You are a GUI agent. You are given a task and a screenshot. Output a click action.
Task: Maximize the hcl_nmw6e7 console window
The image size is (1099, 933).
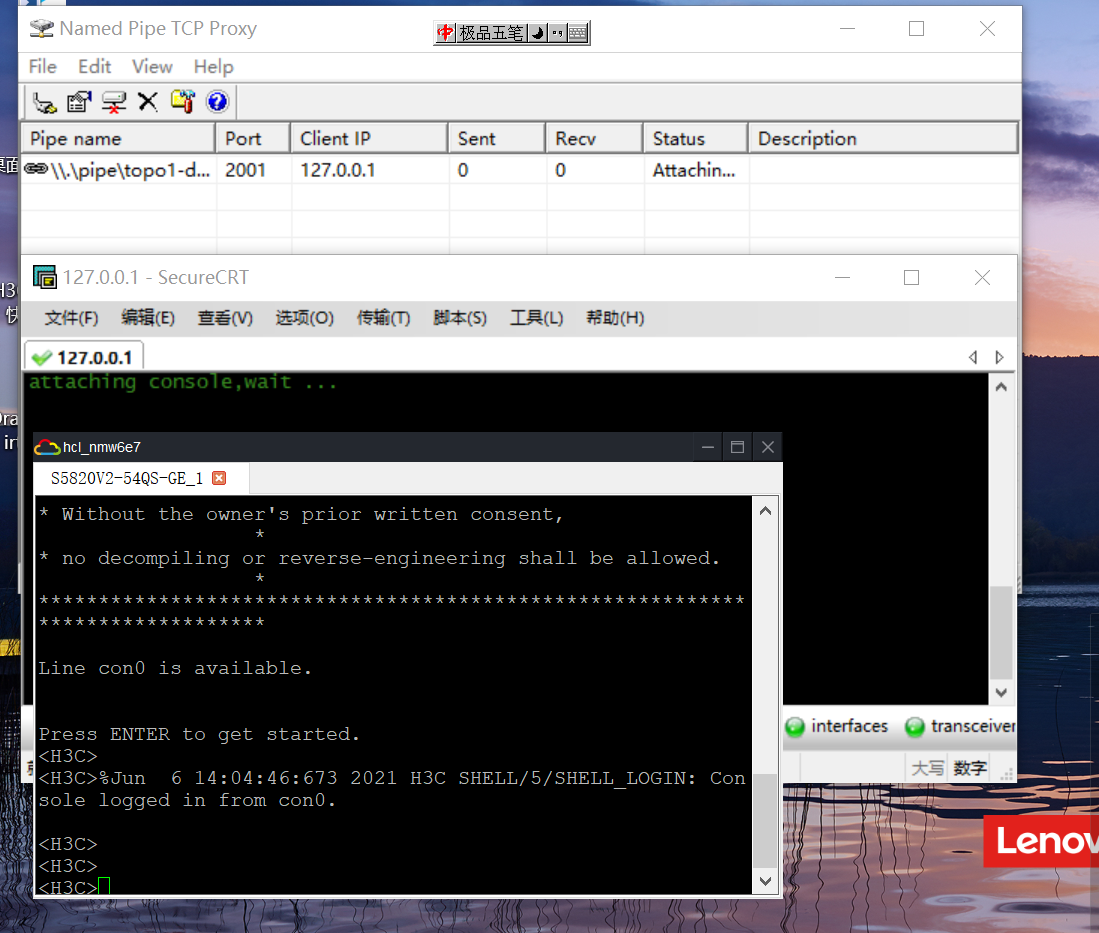[x=737, y=447]
